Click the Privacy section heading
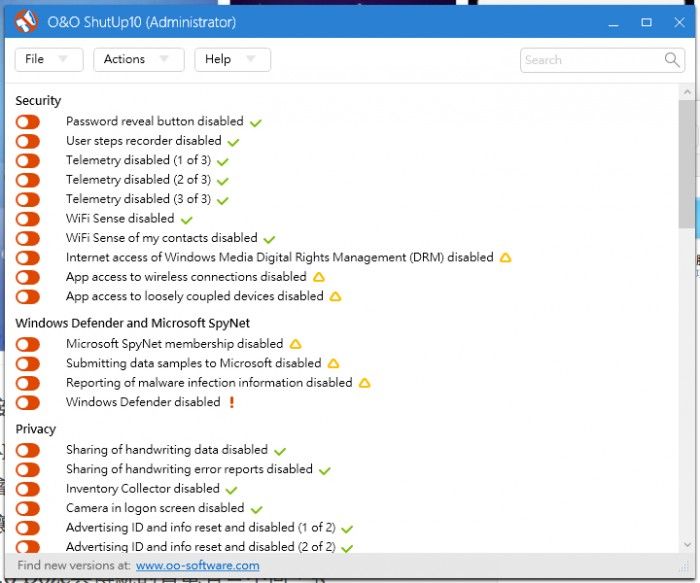The image size is (700, 583). tap(36, 429)
